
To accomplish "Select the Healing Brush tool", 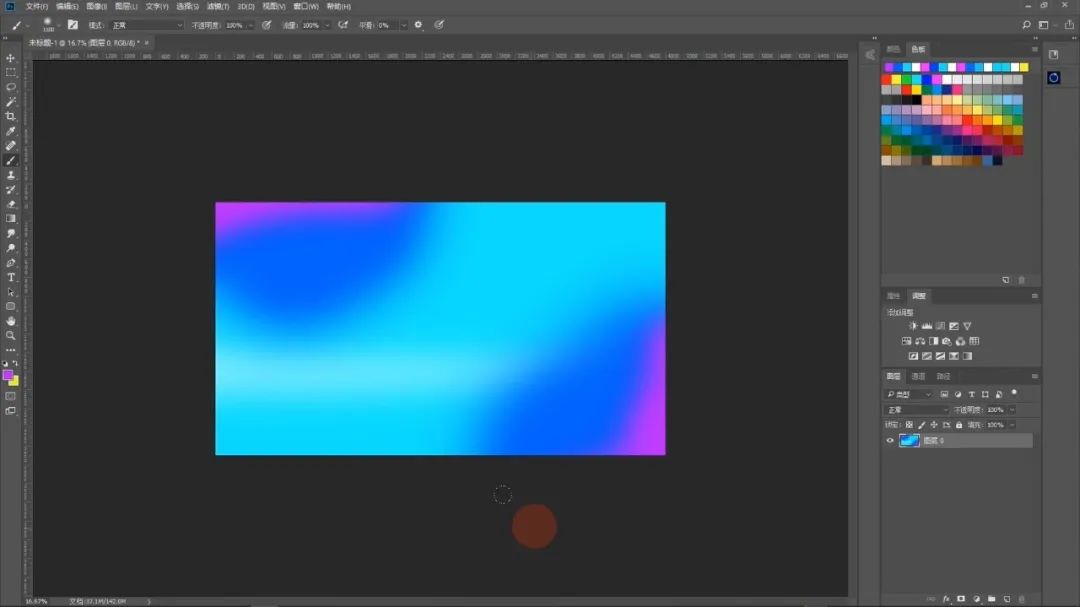I will [10, 145].
